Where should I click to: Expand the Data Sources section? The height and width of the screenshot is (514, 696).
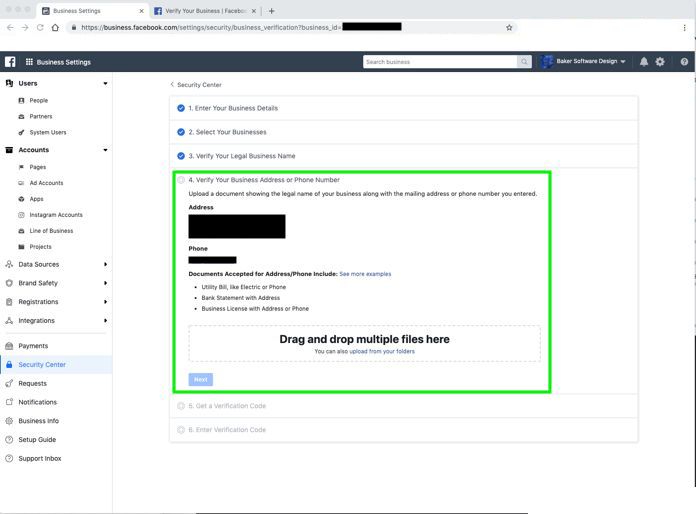pyautogui.click(x=105, y=264)
